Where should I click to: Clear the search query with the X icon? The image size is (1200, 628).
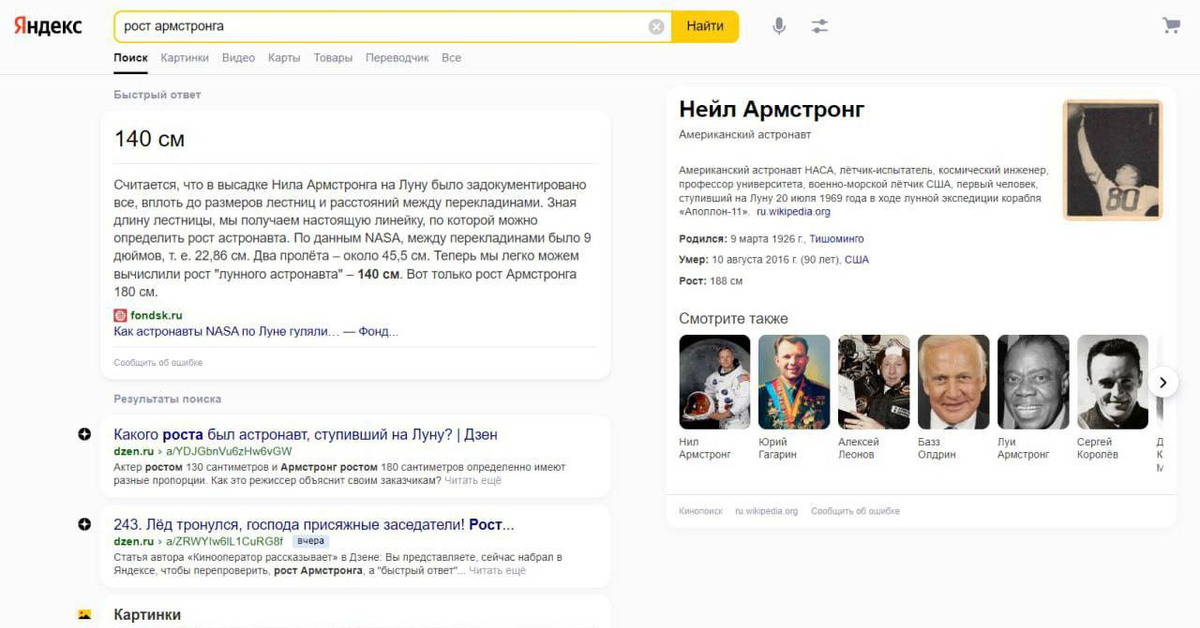point(656,27)
